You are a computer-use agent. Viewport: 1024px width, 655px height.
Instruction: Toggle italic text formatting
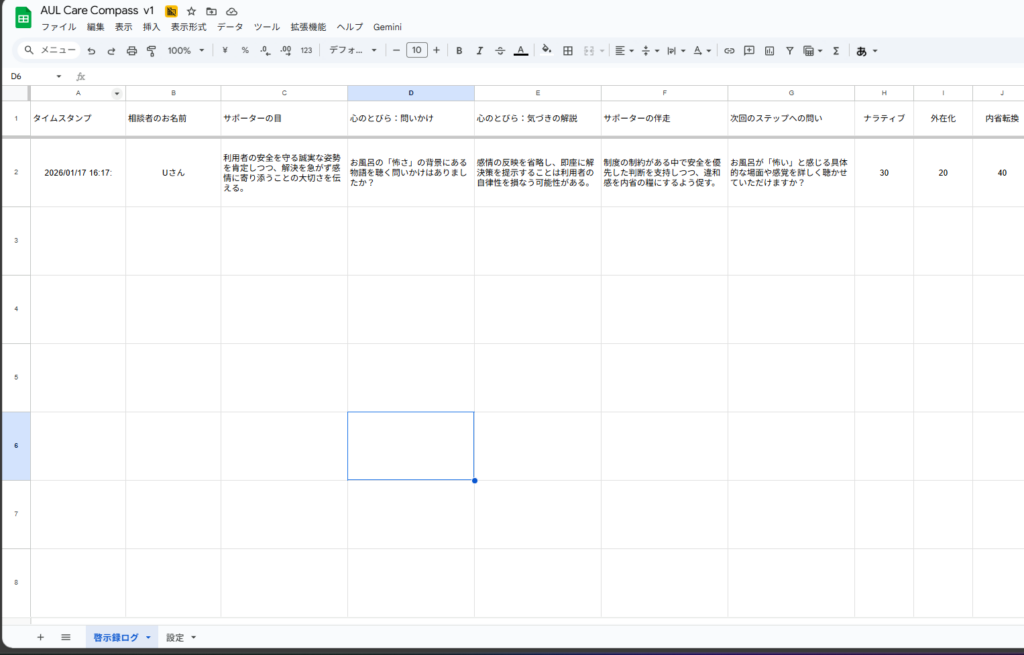click(x=480, y=50)
